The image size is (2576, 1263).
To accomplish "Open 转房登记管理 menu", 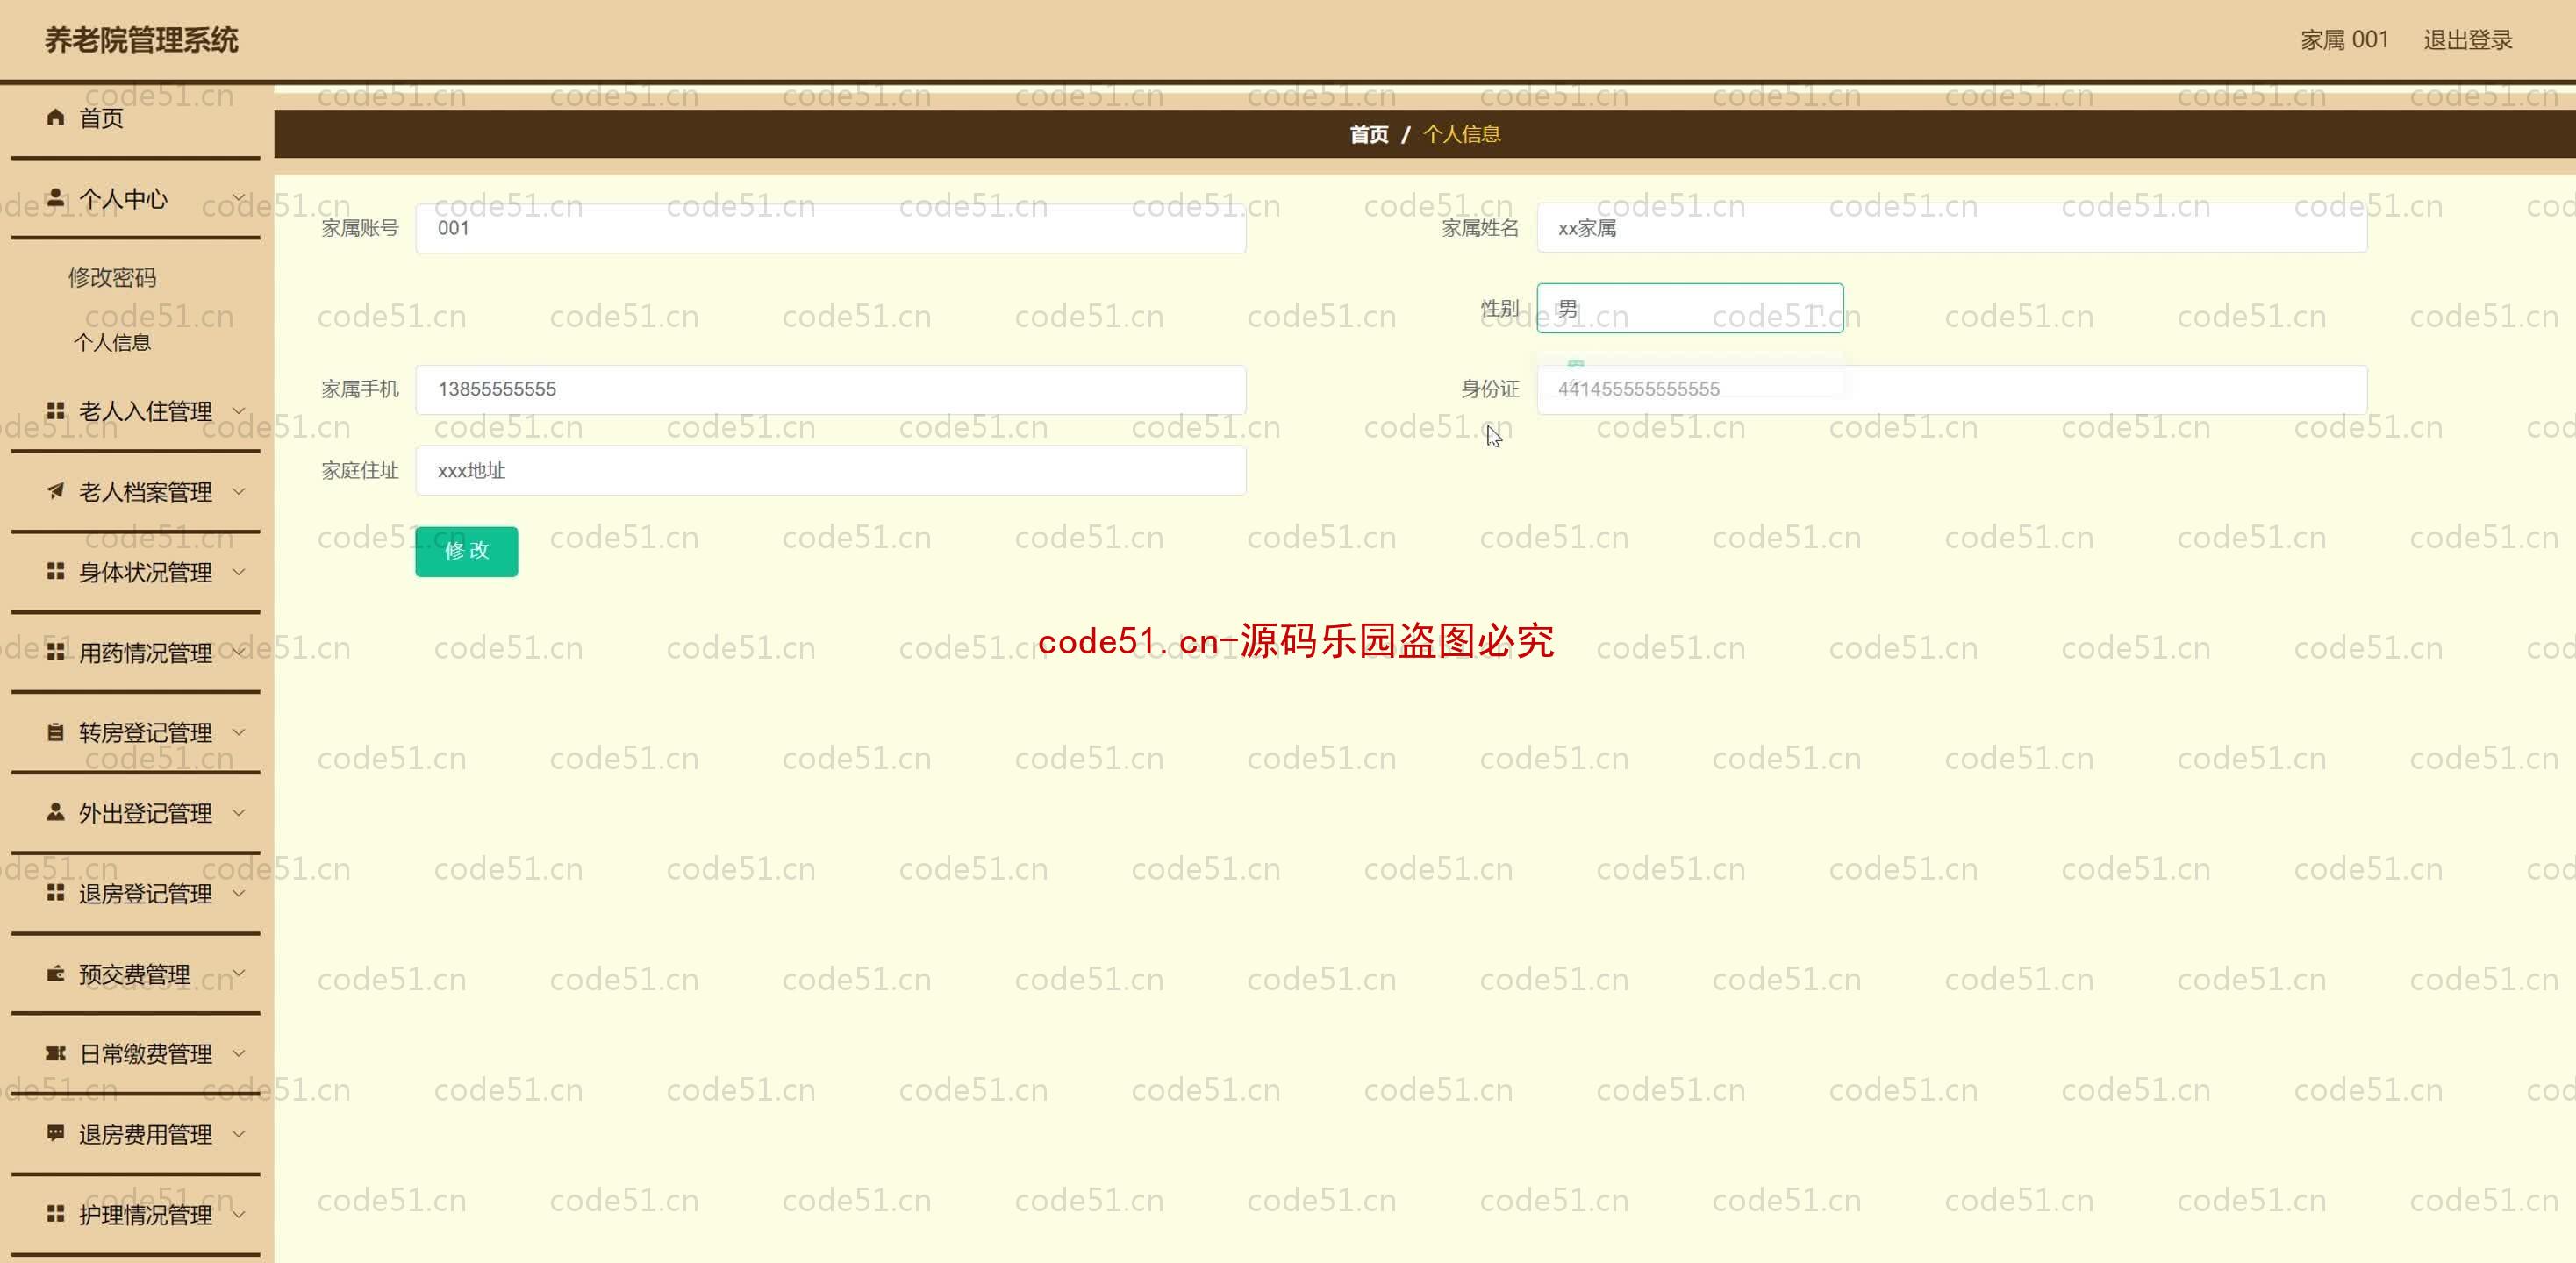I will [x=135, y=732].
